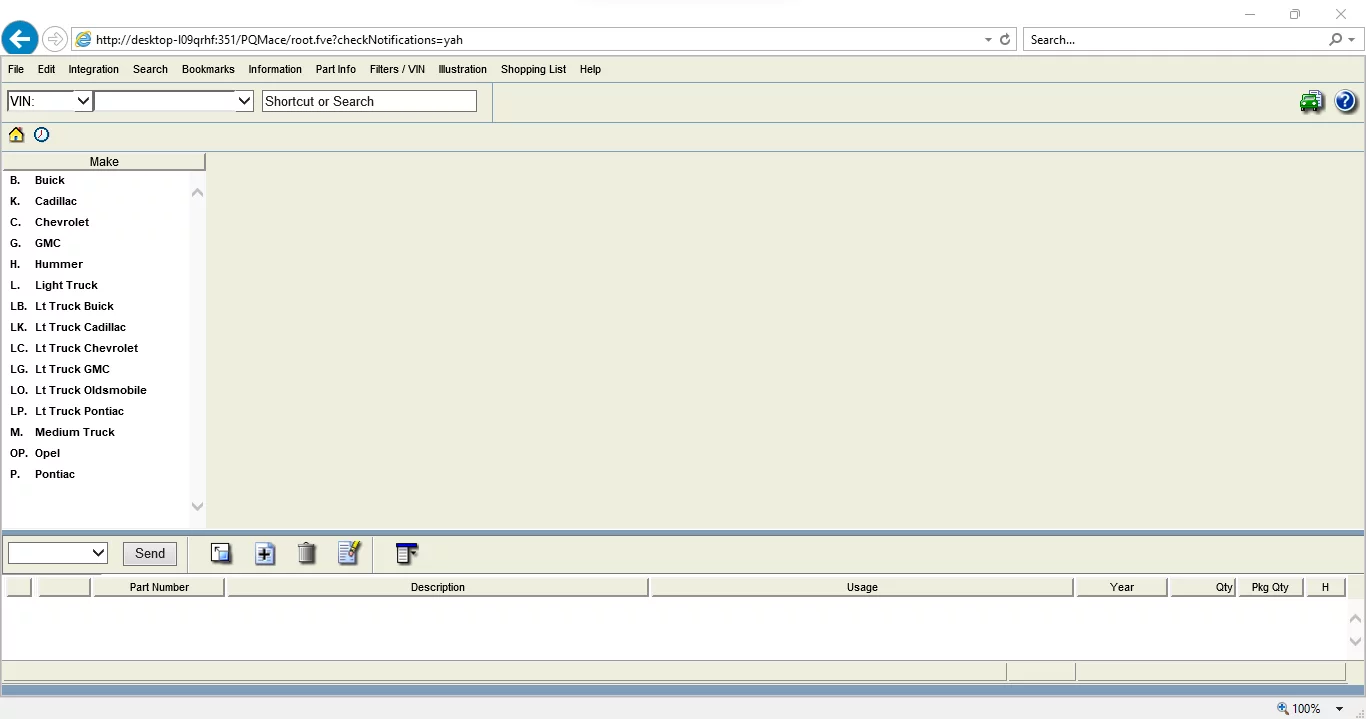Click the green truck icon
1366x719 pixels.
pos(1311,102)
